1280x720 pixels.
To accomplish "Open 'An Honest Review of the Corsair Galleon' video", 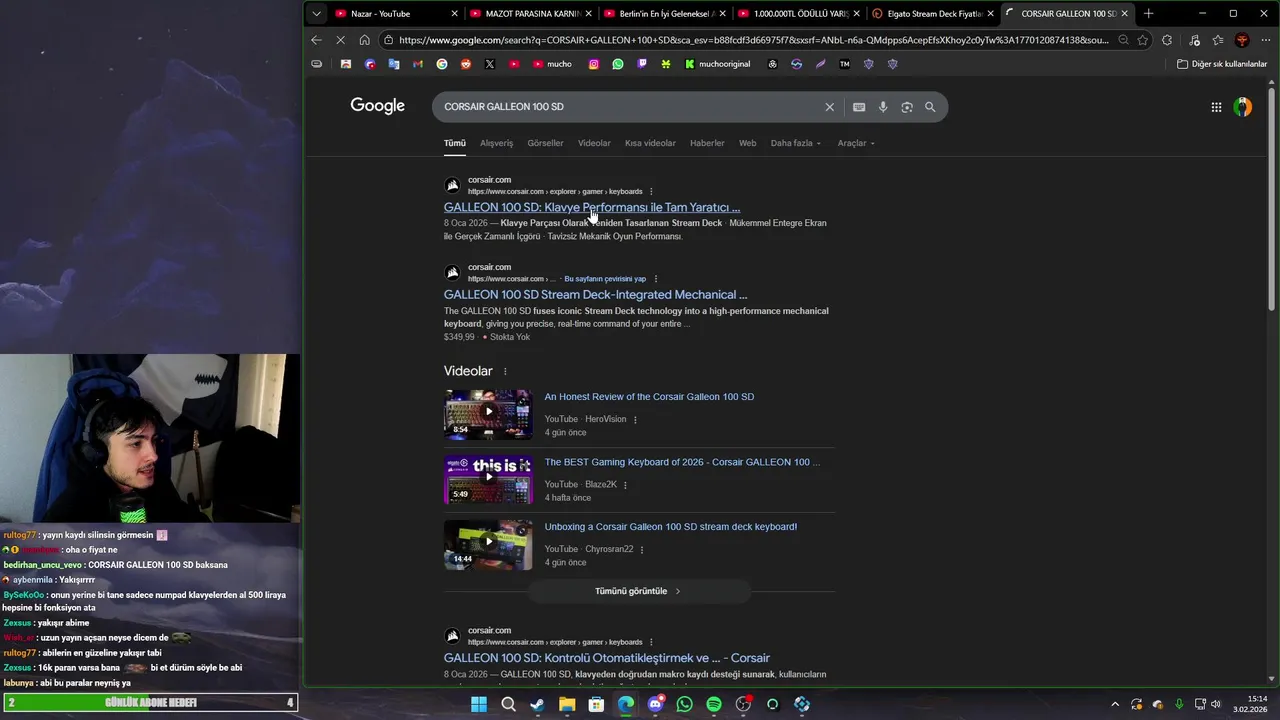I will pyautogui.click(x=649, y=397).
